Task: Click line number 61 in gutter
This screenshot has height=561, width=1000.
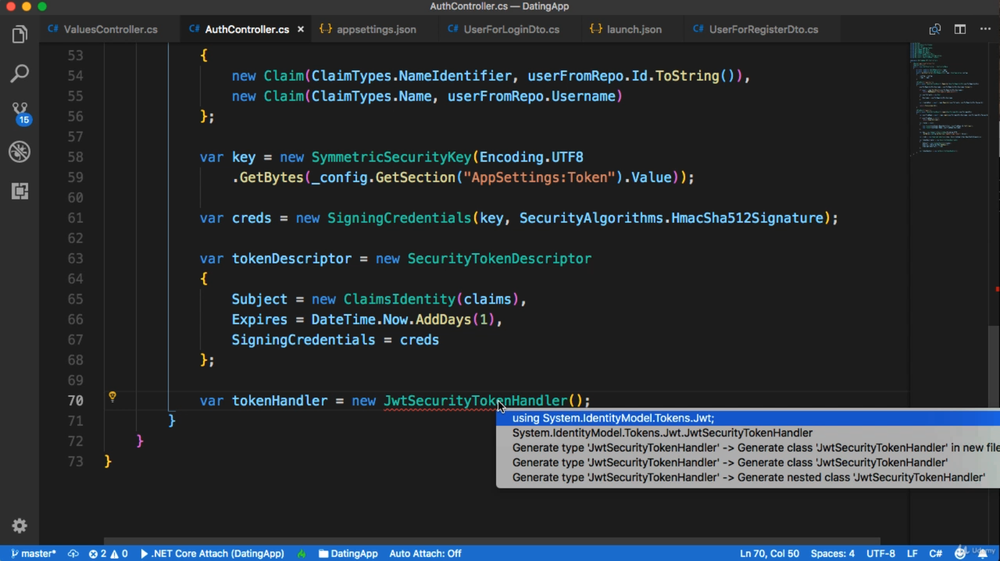Action: pos(75,218)
